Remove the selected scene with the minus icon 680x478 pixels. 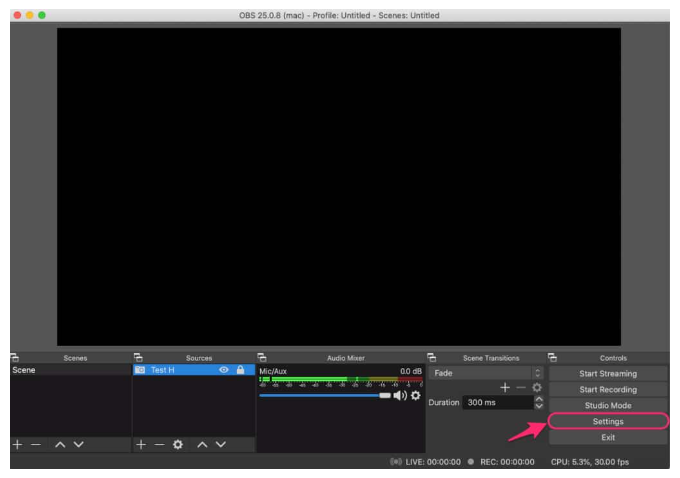(x=36, y=445)
